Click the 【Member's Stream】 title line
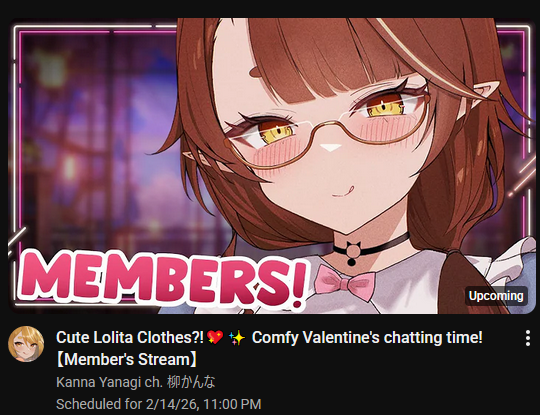Image resolution: width=540 pixels, height=415 pixels. click(126, 360)
